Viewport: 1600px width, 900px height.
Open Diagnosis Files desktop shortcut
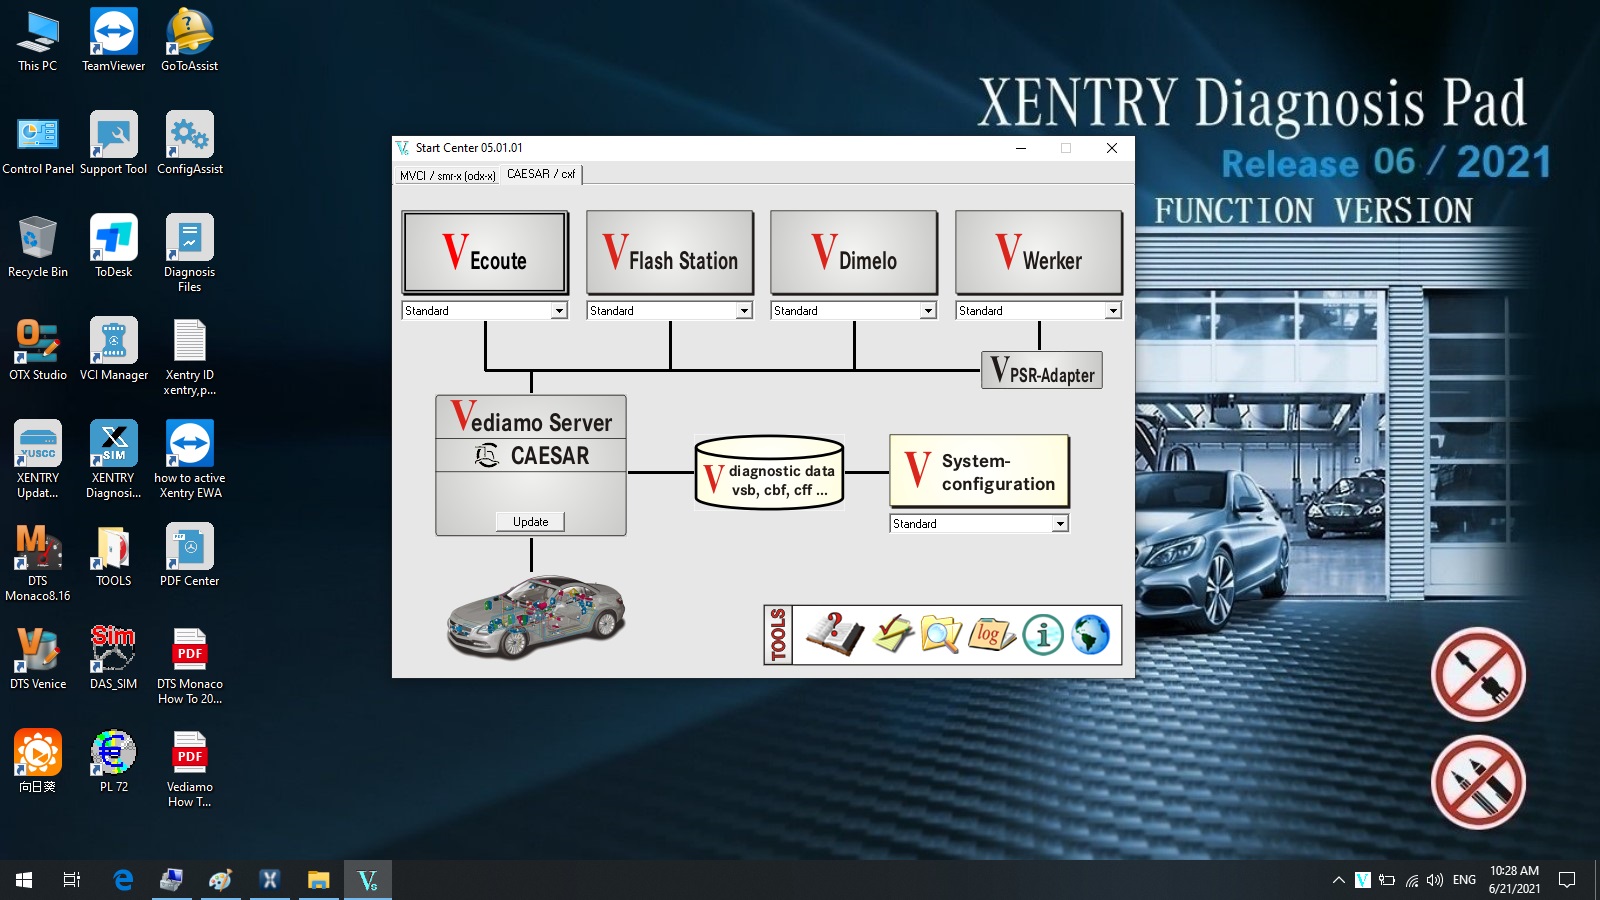coord(190,254)
